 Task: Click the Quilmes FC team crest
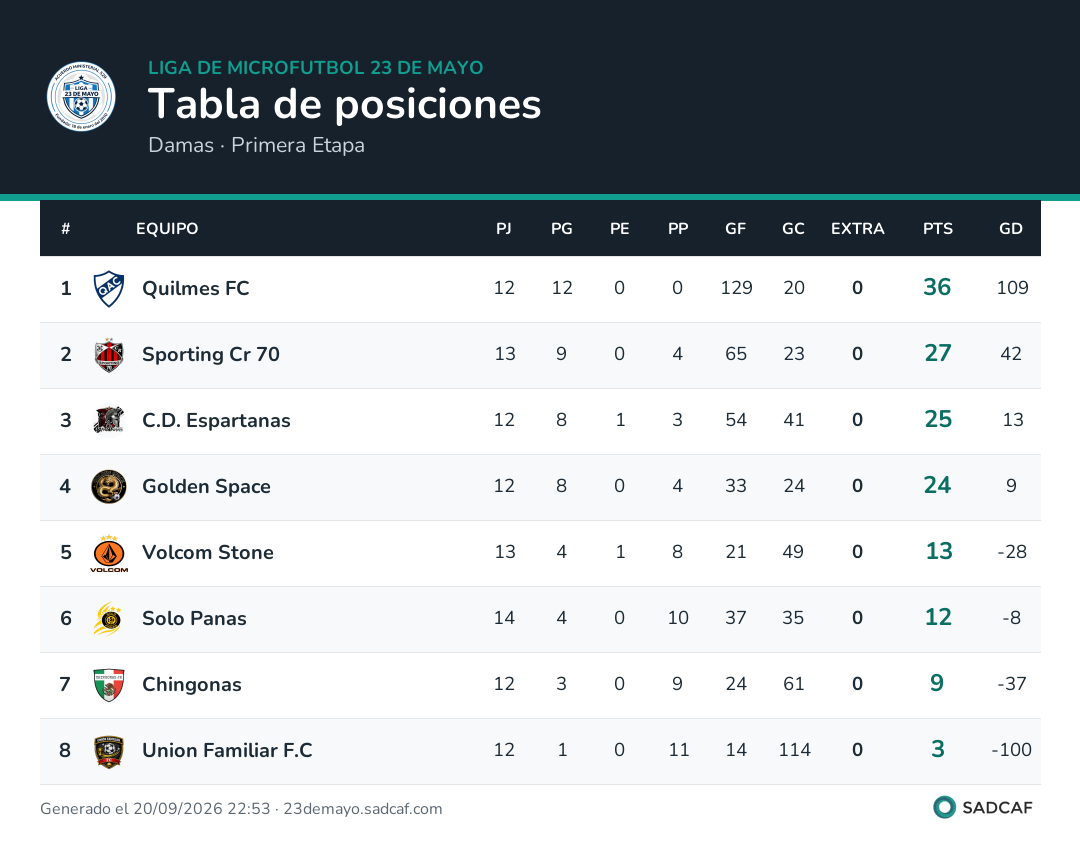[x=109, y=289]
